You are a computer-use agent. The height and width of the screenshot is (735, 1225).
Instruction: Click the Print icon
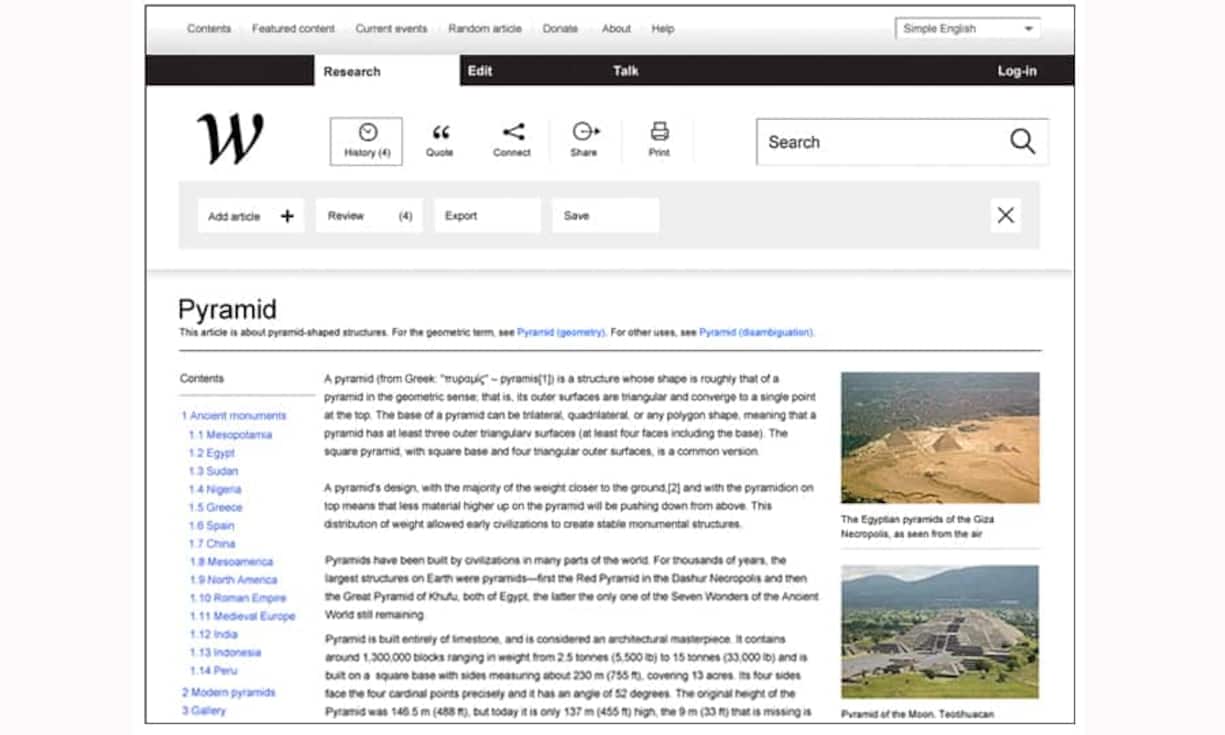659,131
